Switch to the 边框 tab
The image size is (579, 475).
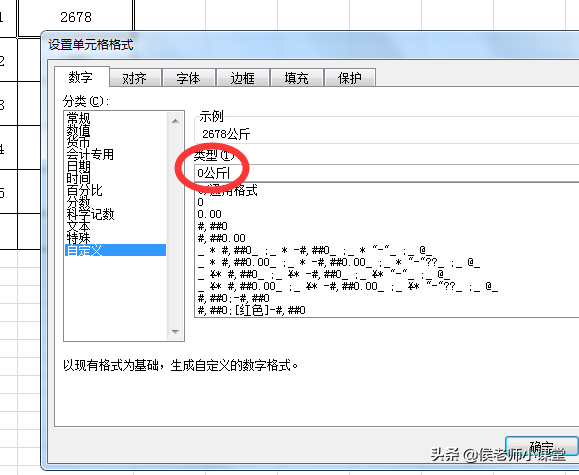[x=243, y=78]
